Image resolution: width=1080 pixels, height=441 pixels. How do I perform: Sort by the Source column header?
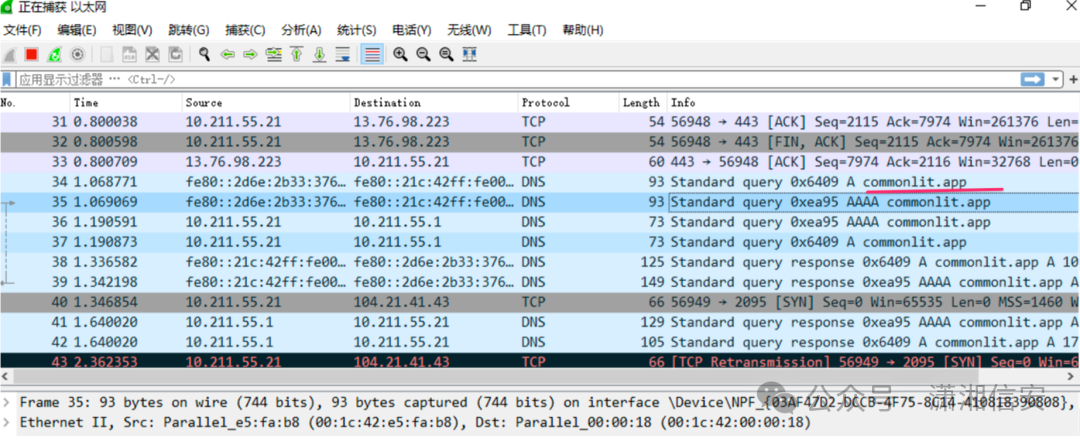266,103
